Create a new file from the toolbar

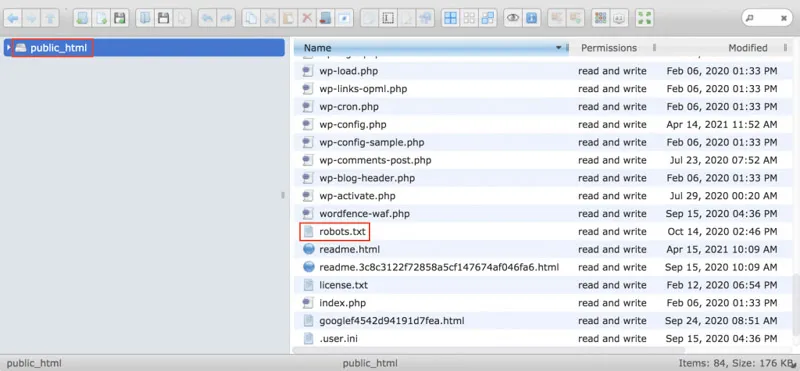pos(101,19)
